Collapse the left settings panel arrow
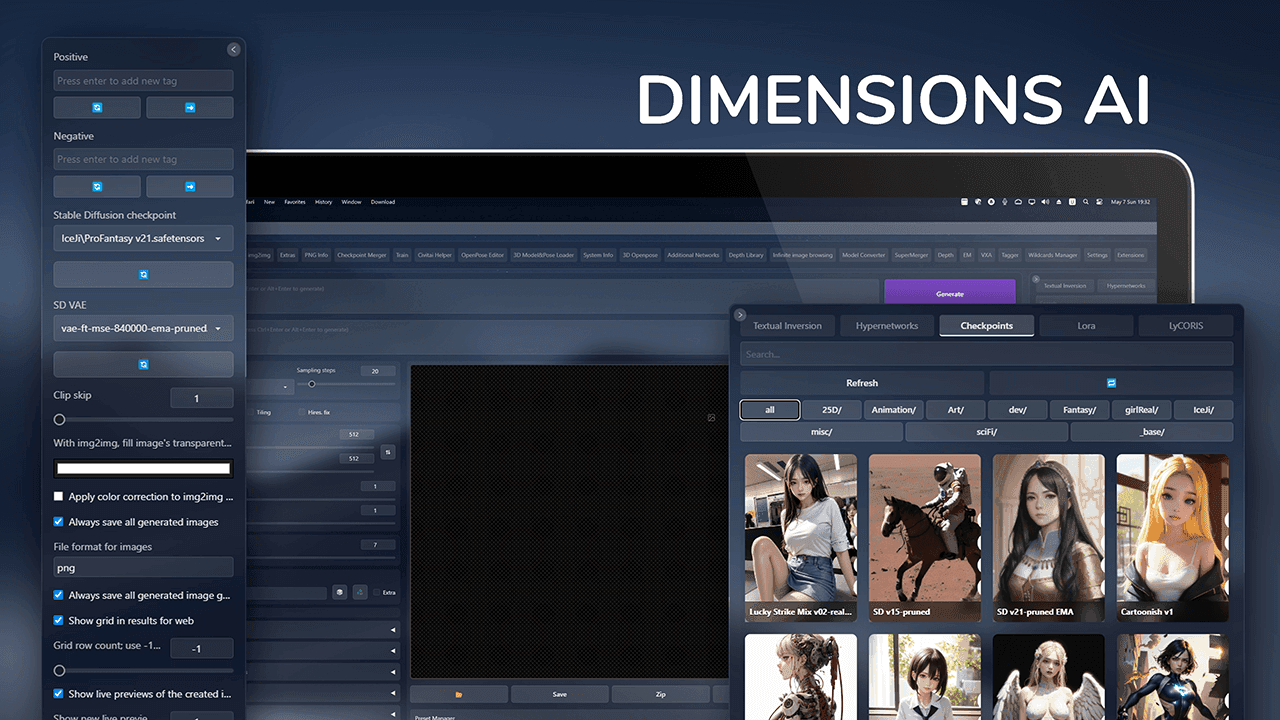The image size is (1280, 720). pos(233,49)
